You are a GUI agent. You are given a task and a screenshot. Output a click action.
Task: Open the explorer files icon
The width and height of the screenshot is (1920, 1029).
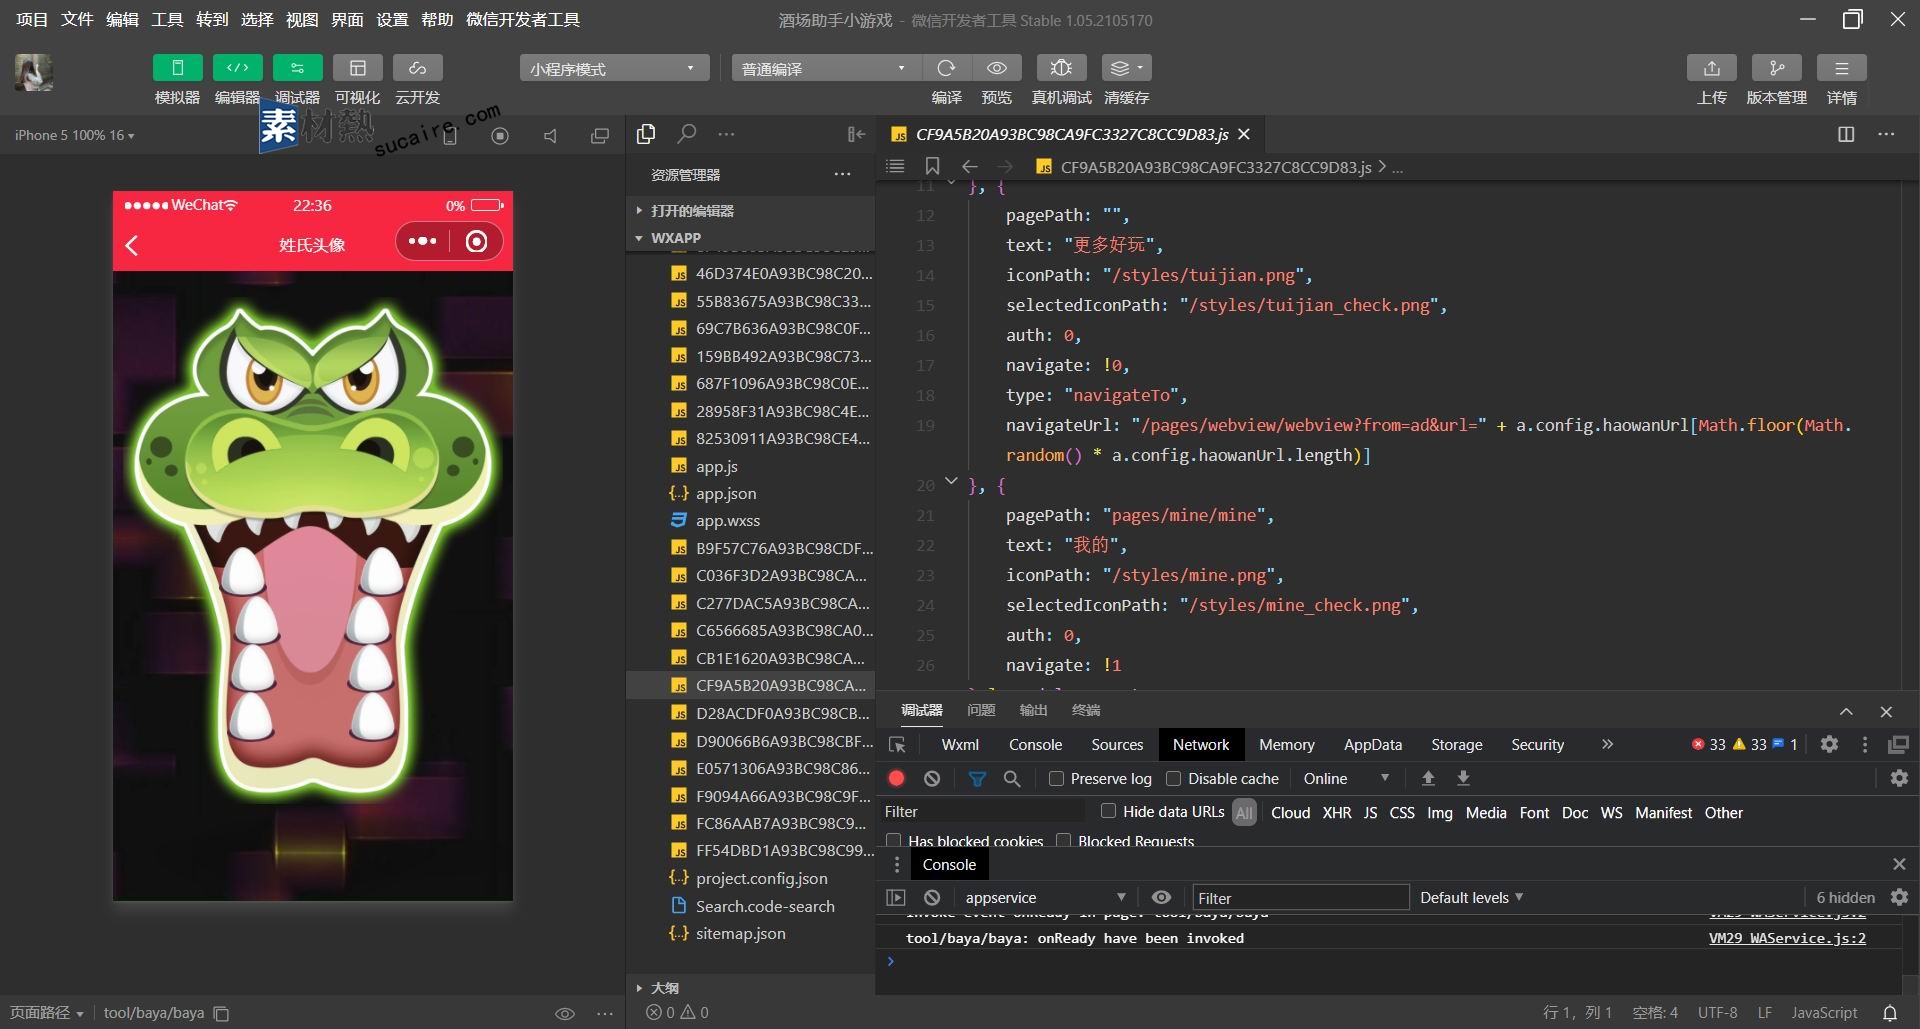(646, 133)
